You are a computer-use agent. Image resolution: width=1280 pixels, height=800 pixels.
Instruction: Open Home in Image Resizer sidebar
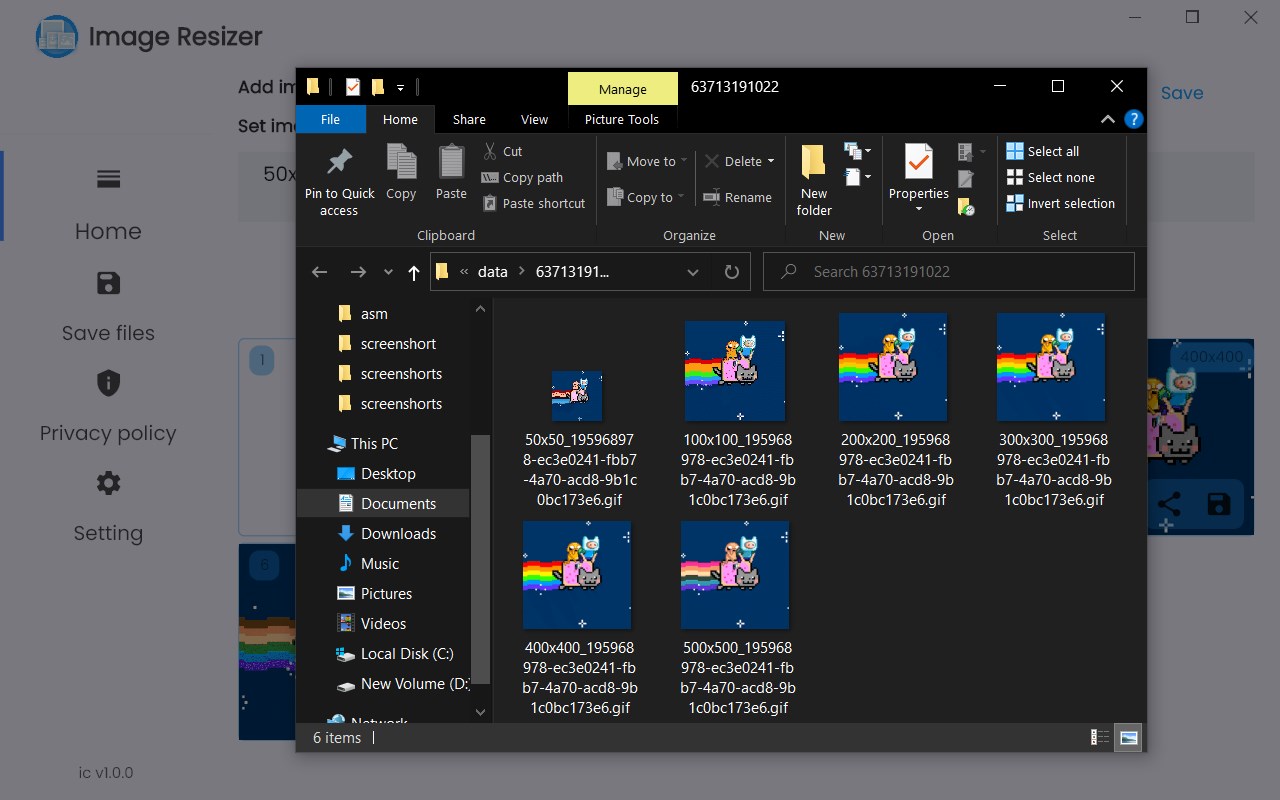point(108,206)
